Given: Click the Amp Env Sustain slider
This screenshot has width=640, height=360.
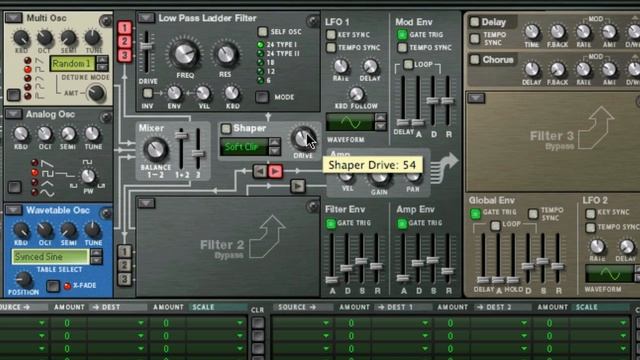Looking at the screenshot, I should (x=432, y=260).
